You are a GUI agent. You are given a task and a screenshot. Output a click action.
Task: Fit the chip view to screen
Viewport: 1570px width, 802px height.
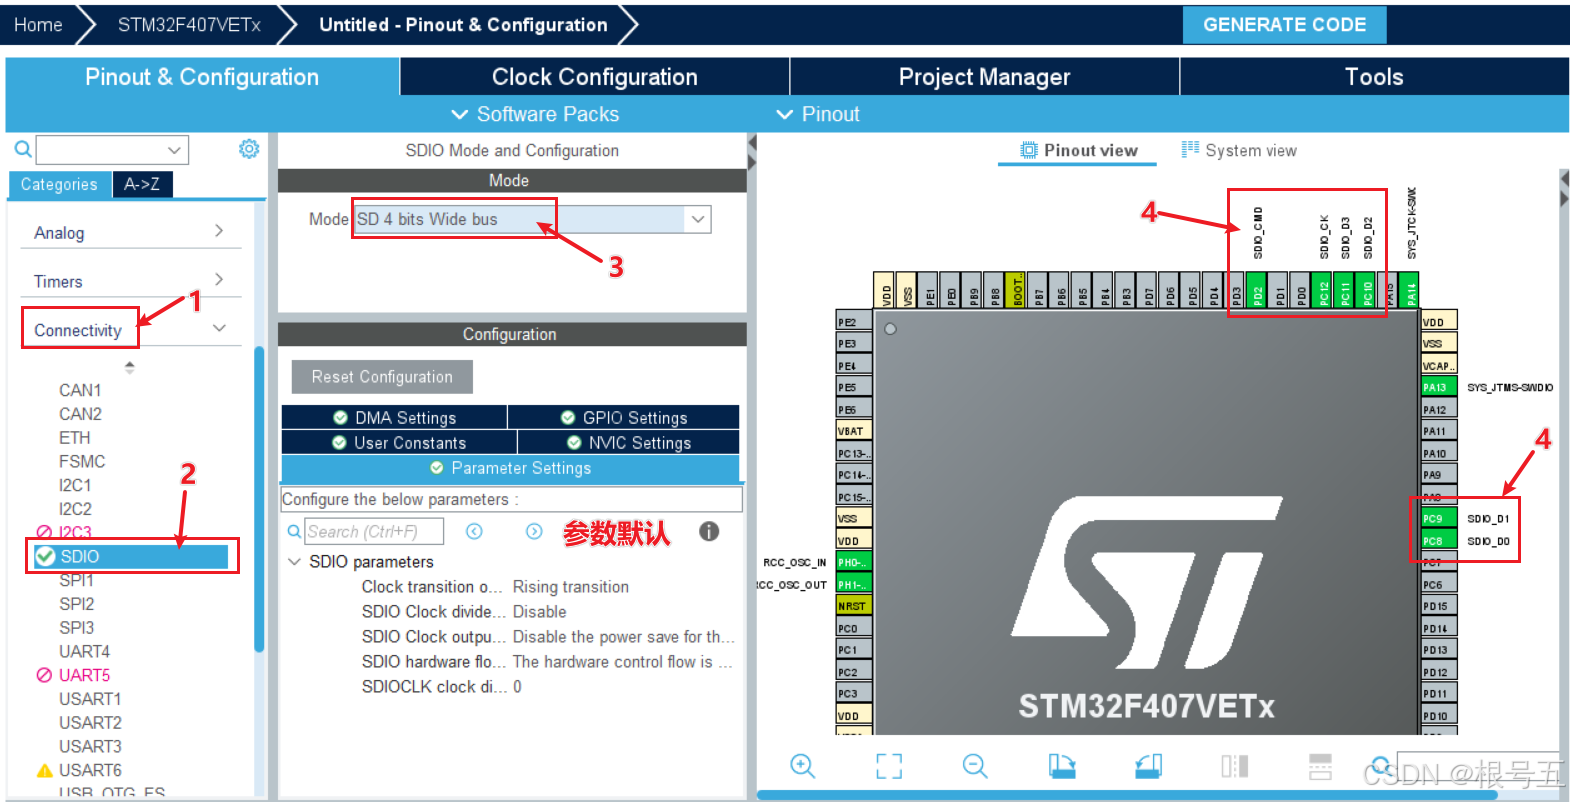click(x=889, y=766)
